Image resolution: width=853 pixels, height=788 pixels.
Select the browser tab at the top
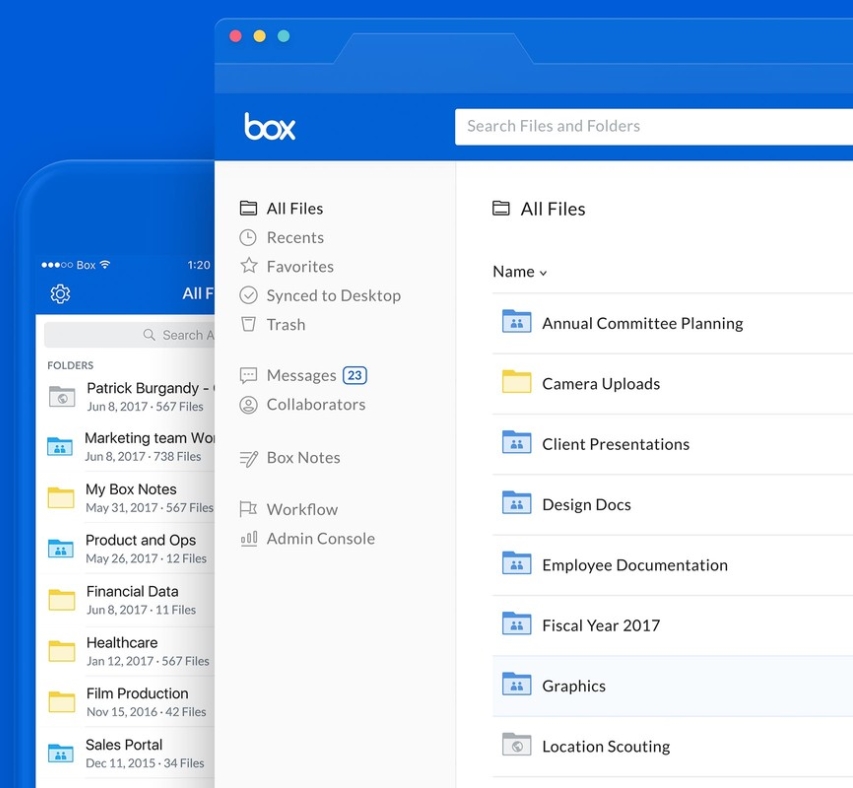tap(434, 48)
